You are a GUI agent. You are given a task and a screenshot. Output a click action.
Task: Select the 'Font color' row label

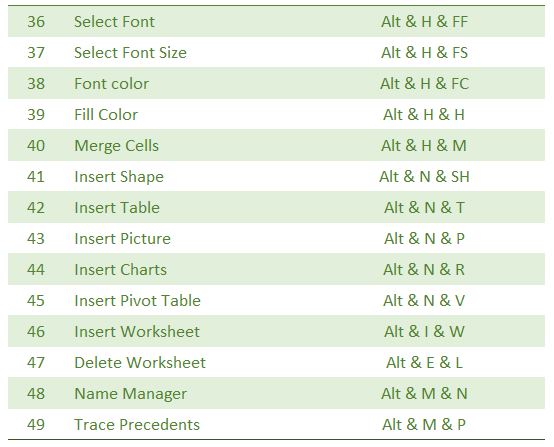pos(111,84)
